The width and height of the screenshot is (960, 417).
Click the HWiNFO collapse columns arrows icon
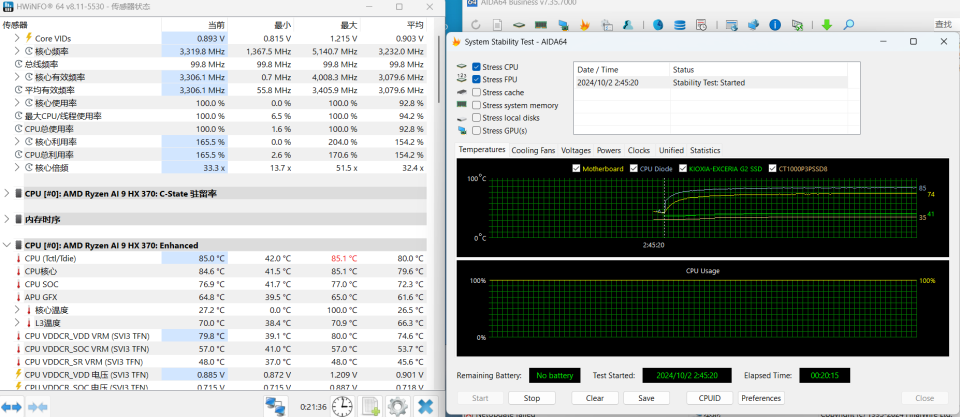coord(38,406)
